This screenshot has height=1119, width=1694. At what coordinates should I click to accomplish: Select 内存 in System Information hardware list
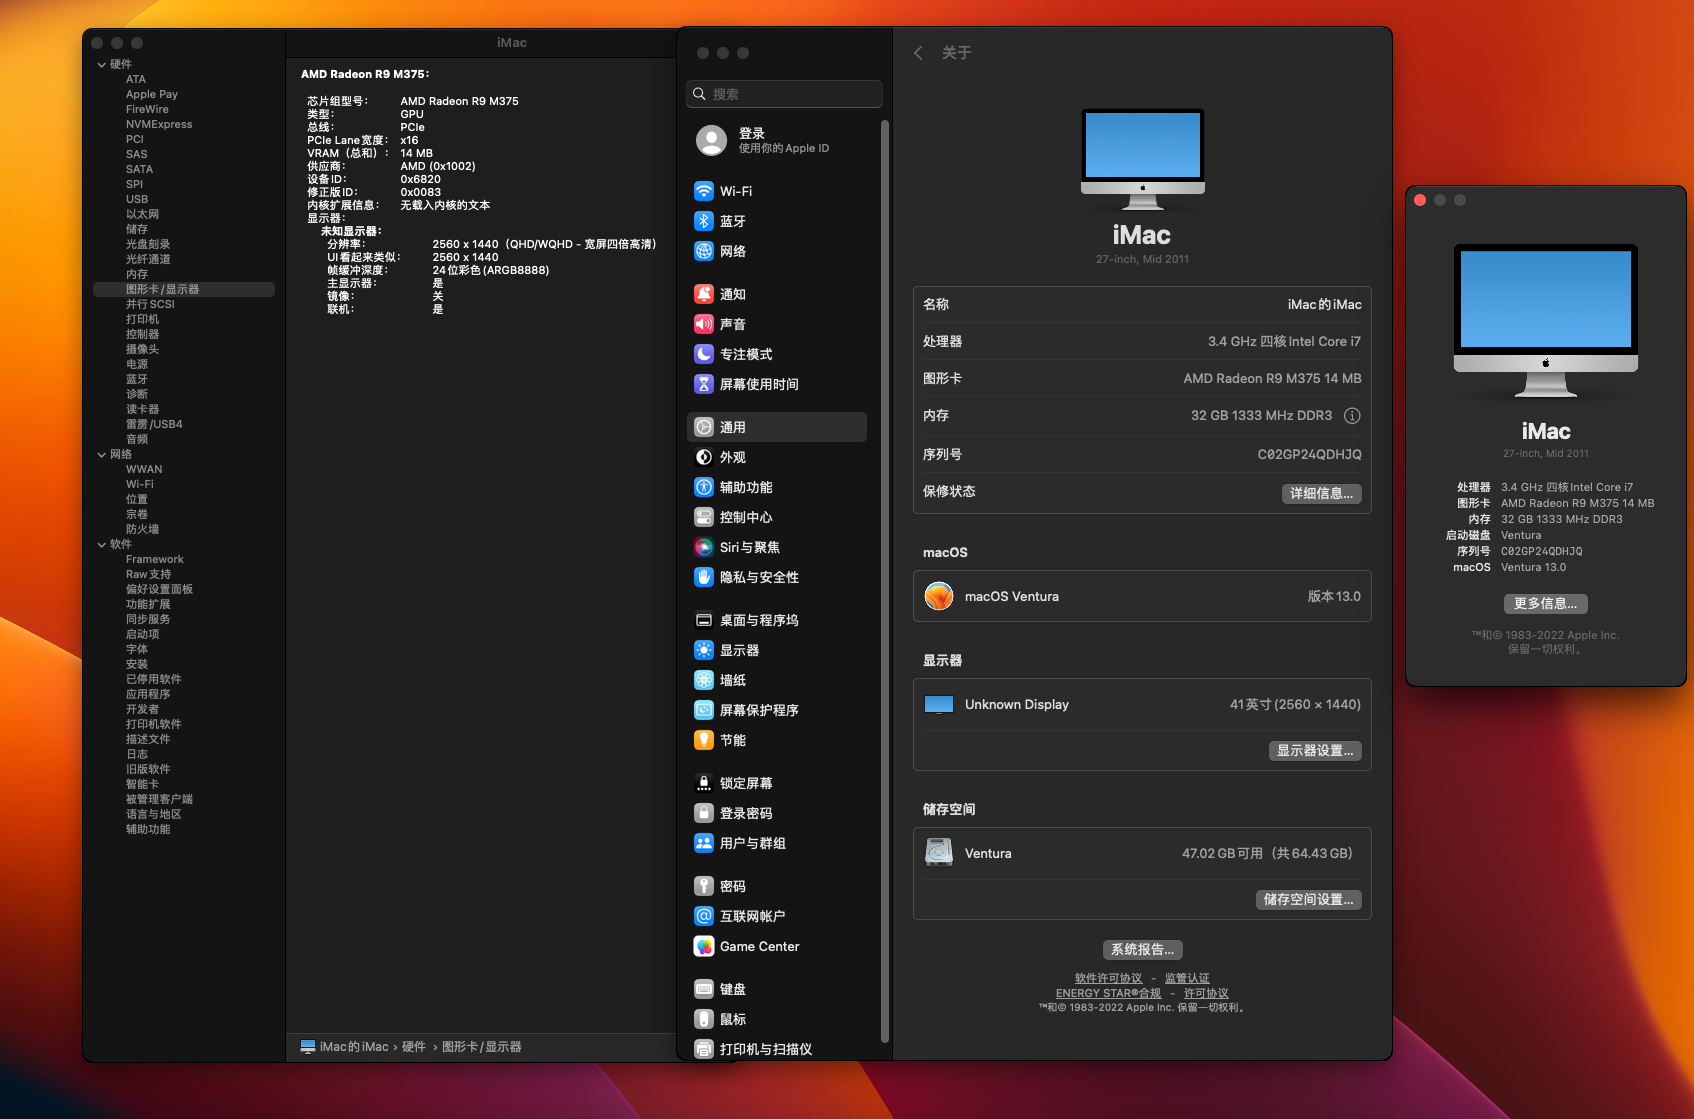[x=137, y=274]
